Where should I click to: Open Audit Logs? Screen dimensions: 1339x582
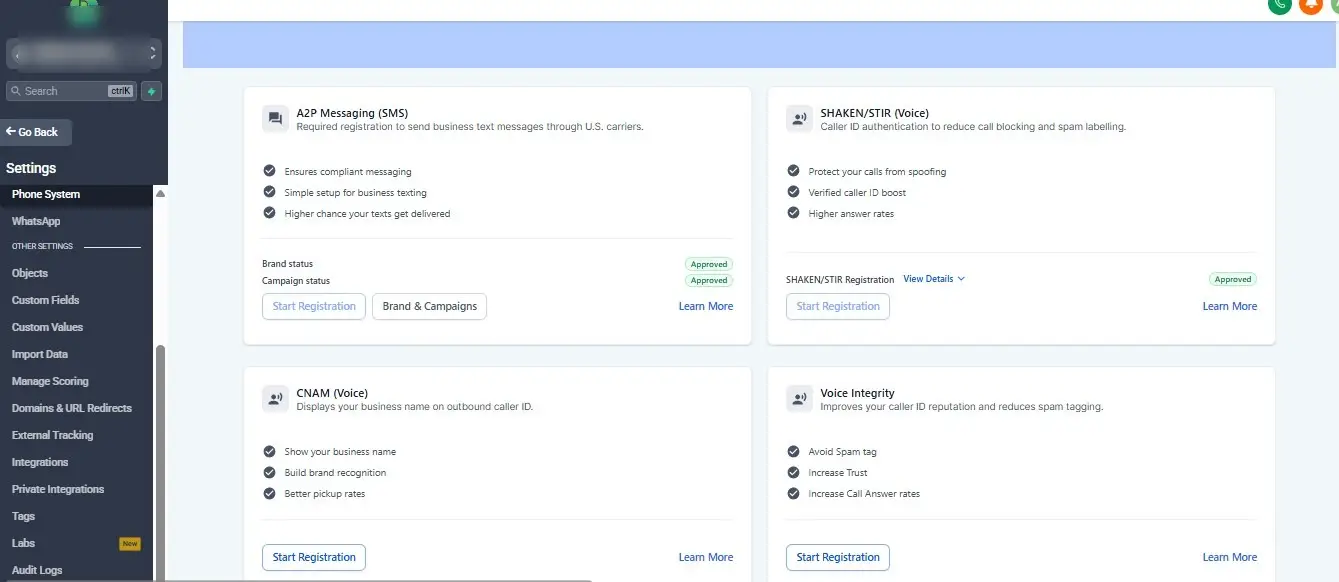point(37,570)
